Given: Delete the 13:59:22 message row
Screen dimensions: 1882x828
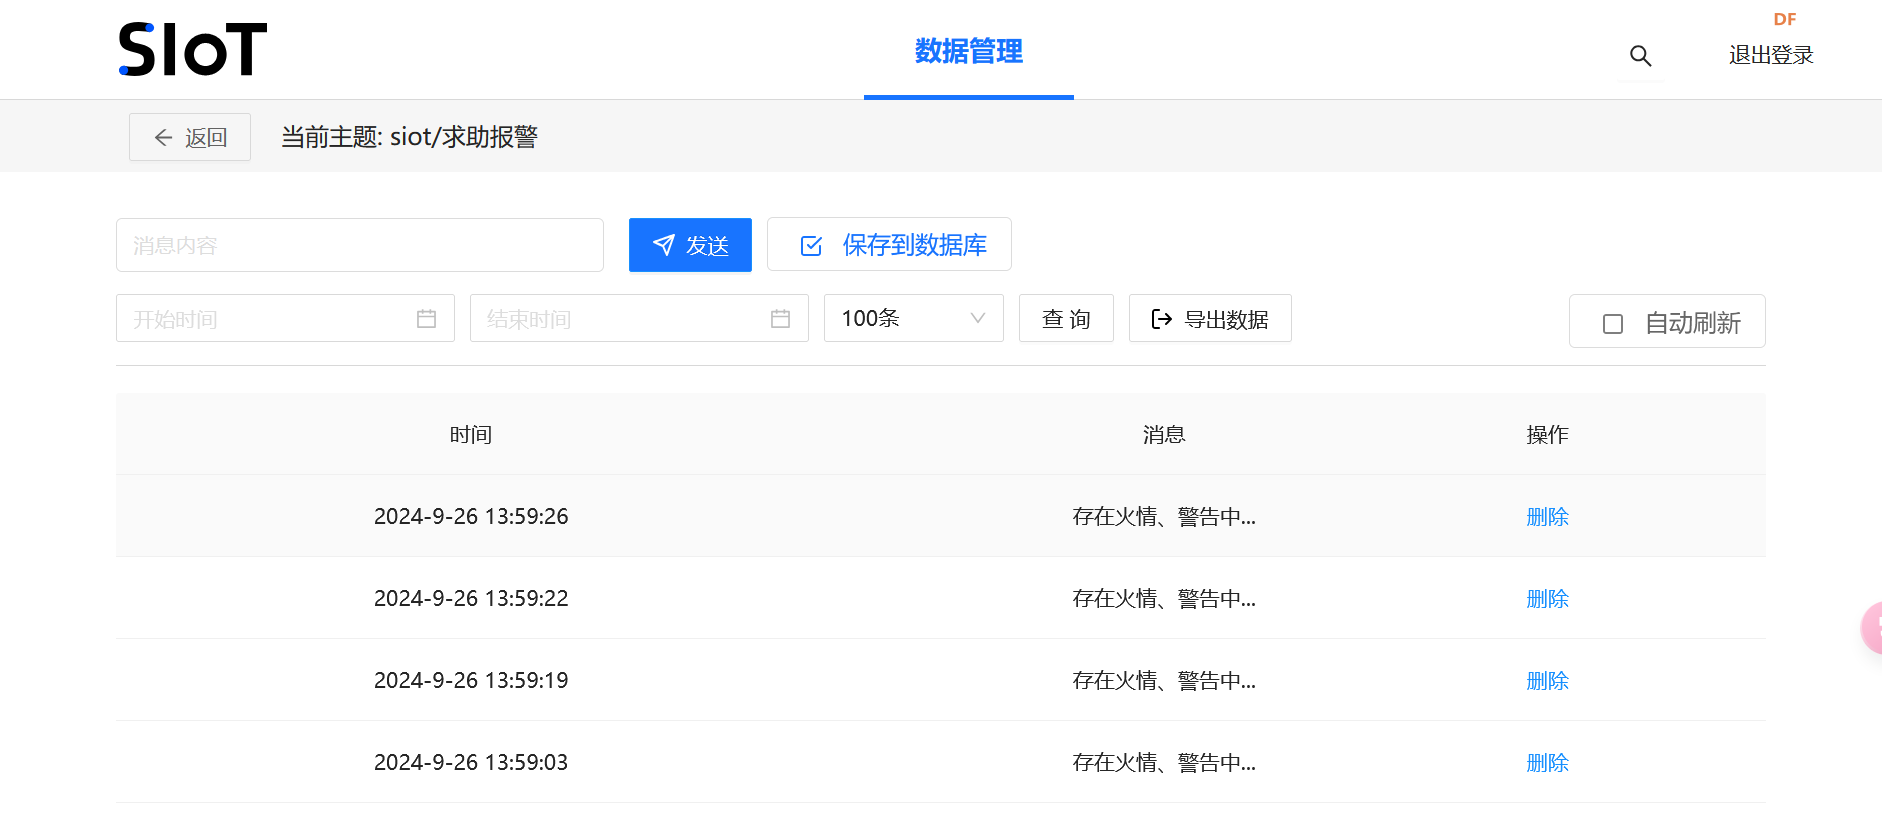Looking at the screenshot, I should pyautogui.click(x=1547, y=599).
